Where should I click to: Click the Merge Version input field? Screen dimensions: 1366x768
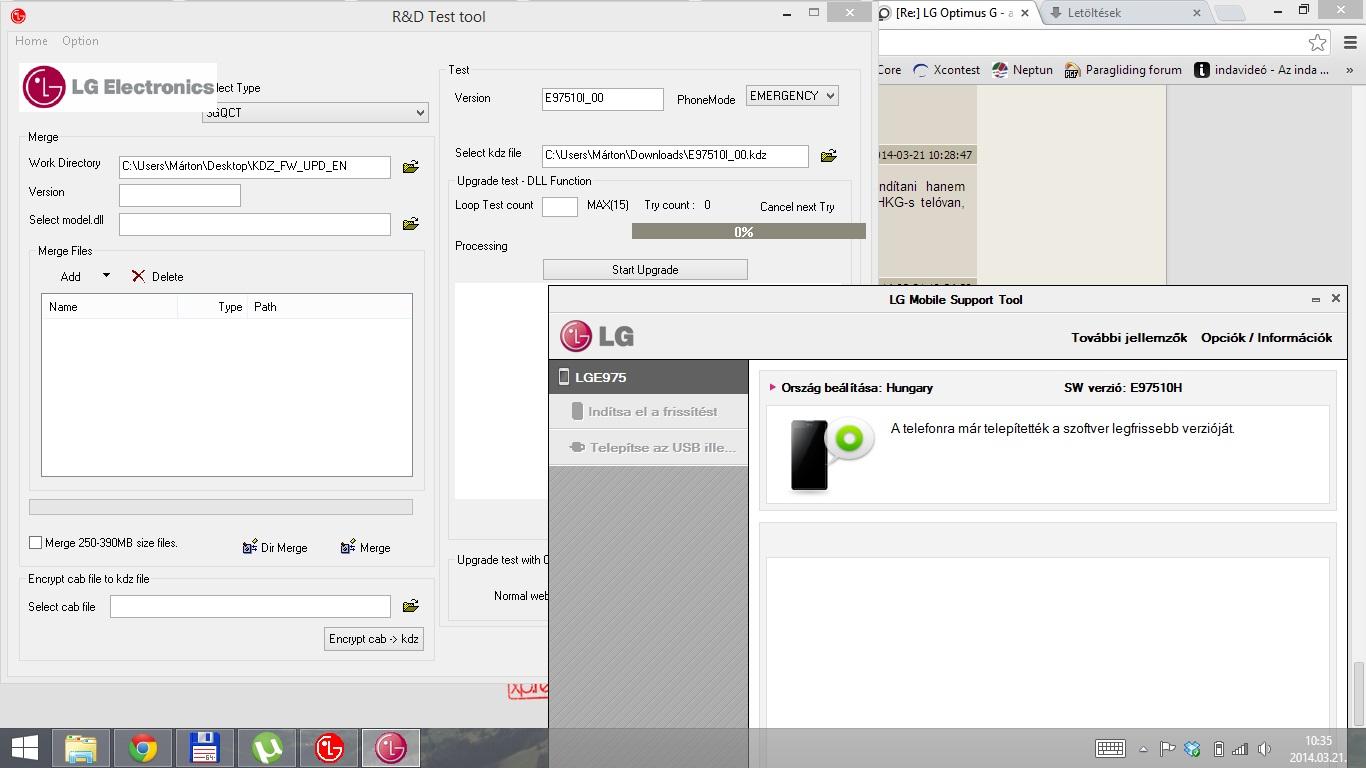click(180, 195)
